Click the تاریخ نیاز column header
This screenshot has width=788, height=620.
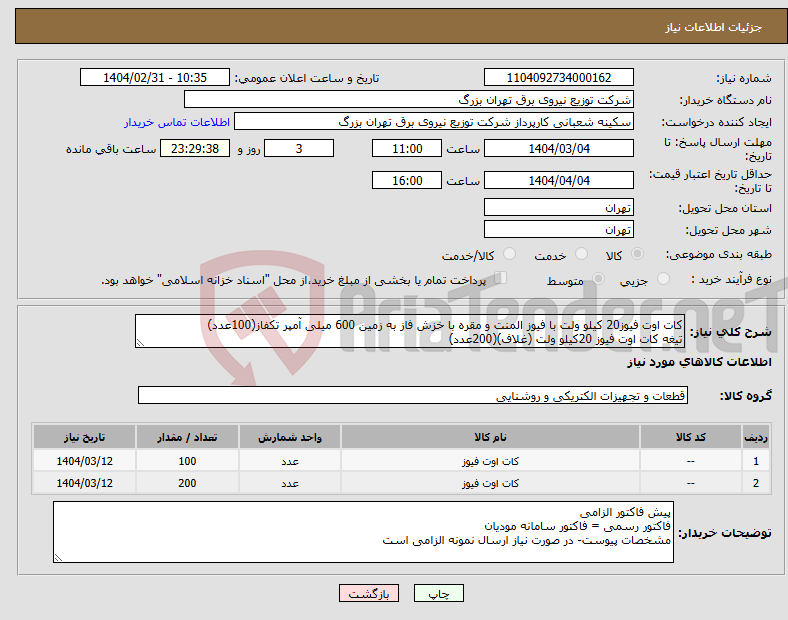(84, 437)
